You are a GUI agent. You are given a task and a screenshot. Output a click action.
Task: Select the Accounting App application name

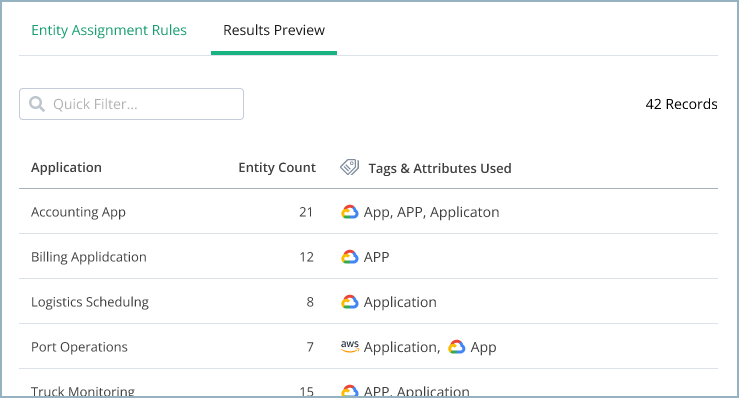point(78,212)
